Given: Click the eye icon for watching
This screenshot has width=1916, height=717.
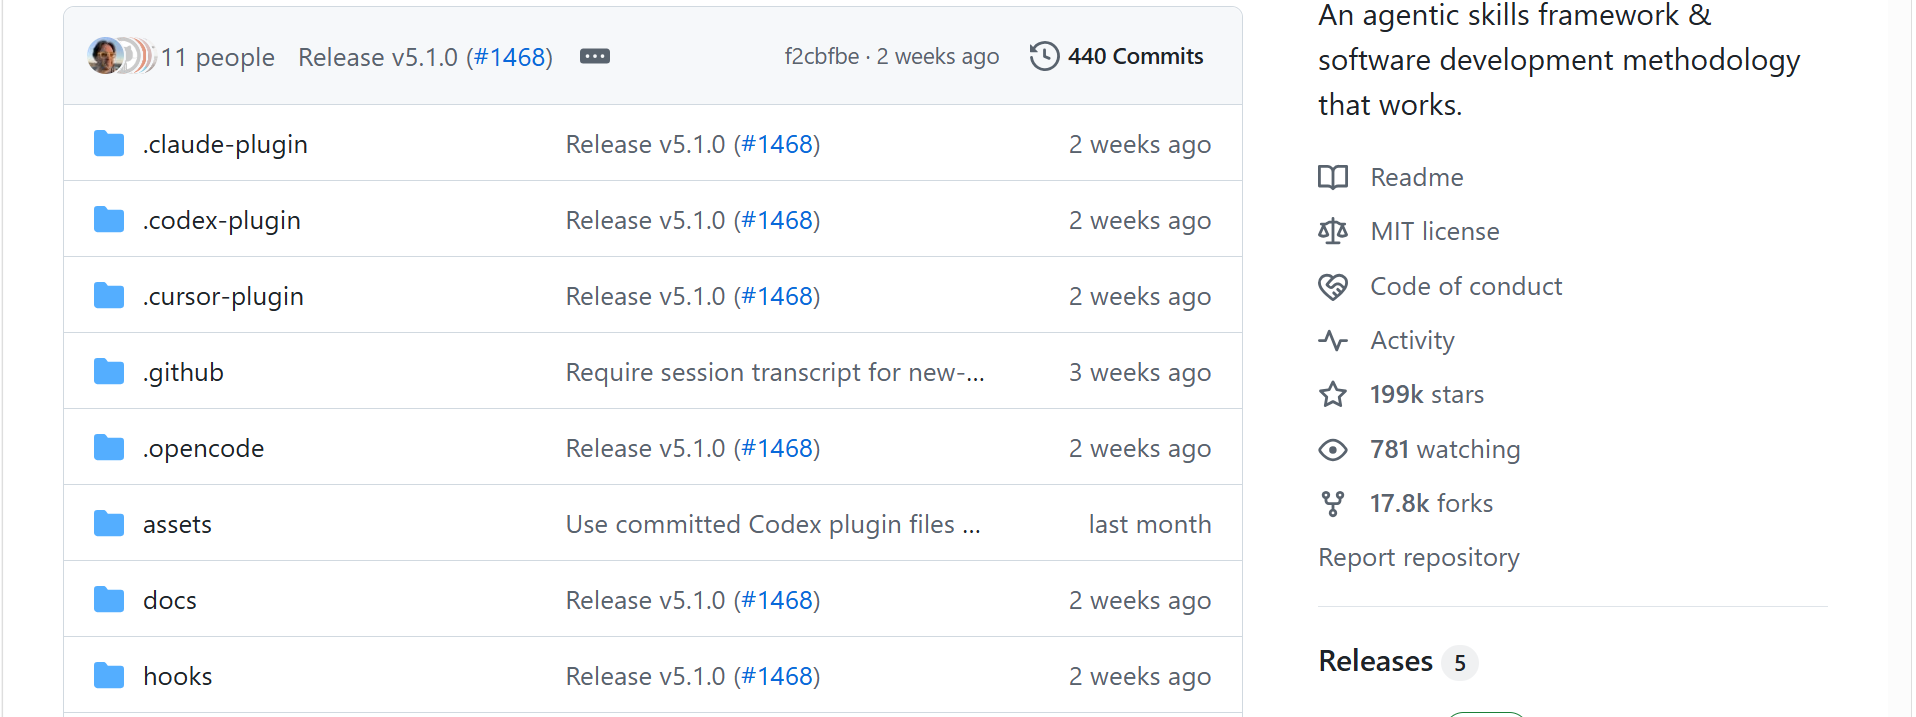Looking at the screenshot, I should pos(1333,449).
